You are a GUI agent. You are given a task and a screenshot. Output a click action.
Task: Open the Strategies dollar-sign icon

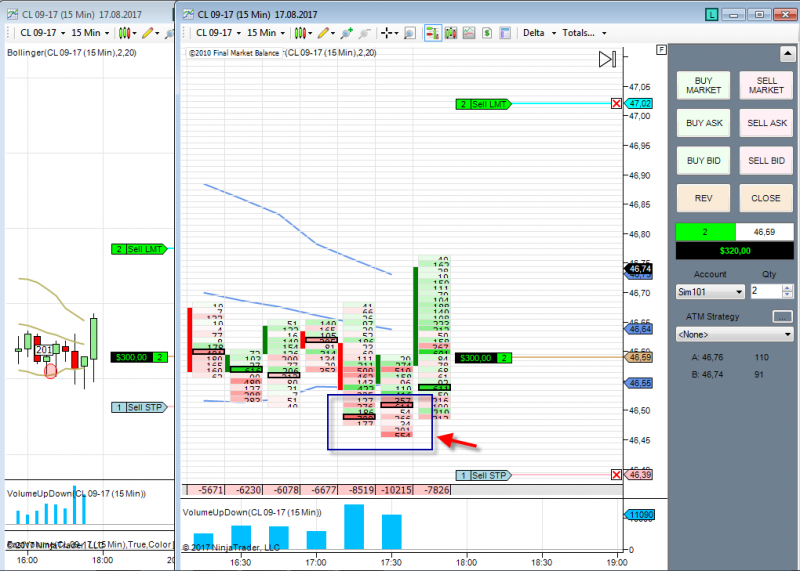coord(487,33)
